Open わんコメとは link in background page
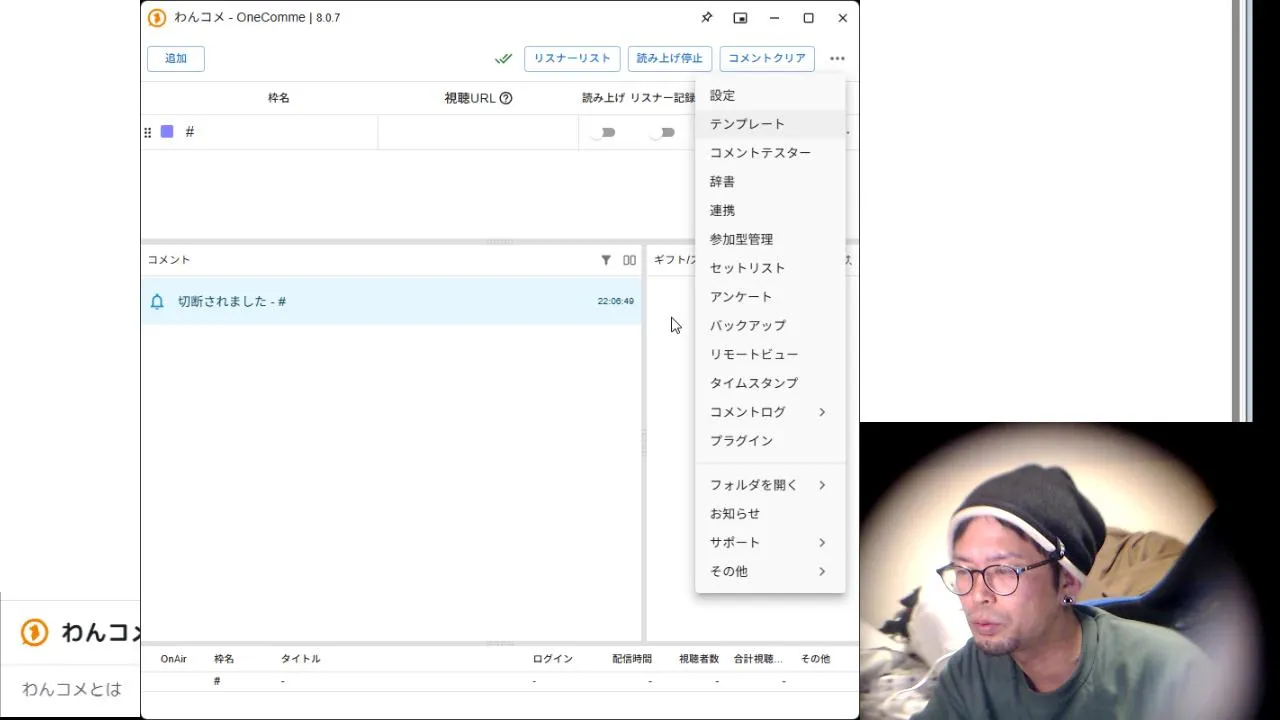Screen dimensions: 1280x720 72,689
